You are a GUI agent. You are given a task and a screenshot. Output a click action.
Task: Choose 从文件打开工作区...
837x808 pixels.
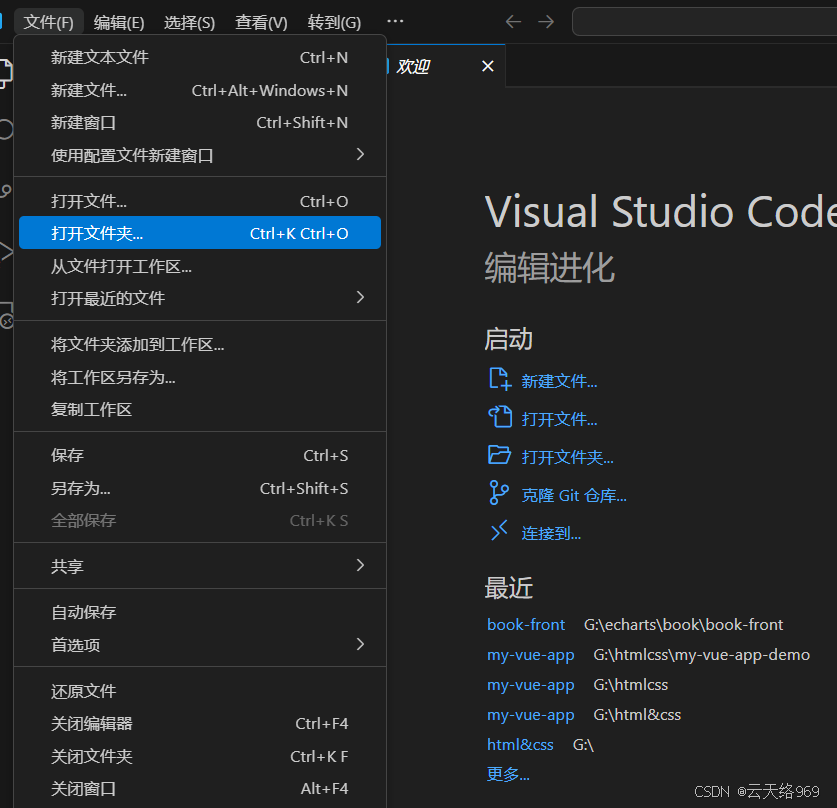click(x=200, y=266)
